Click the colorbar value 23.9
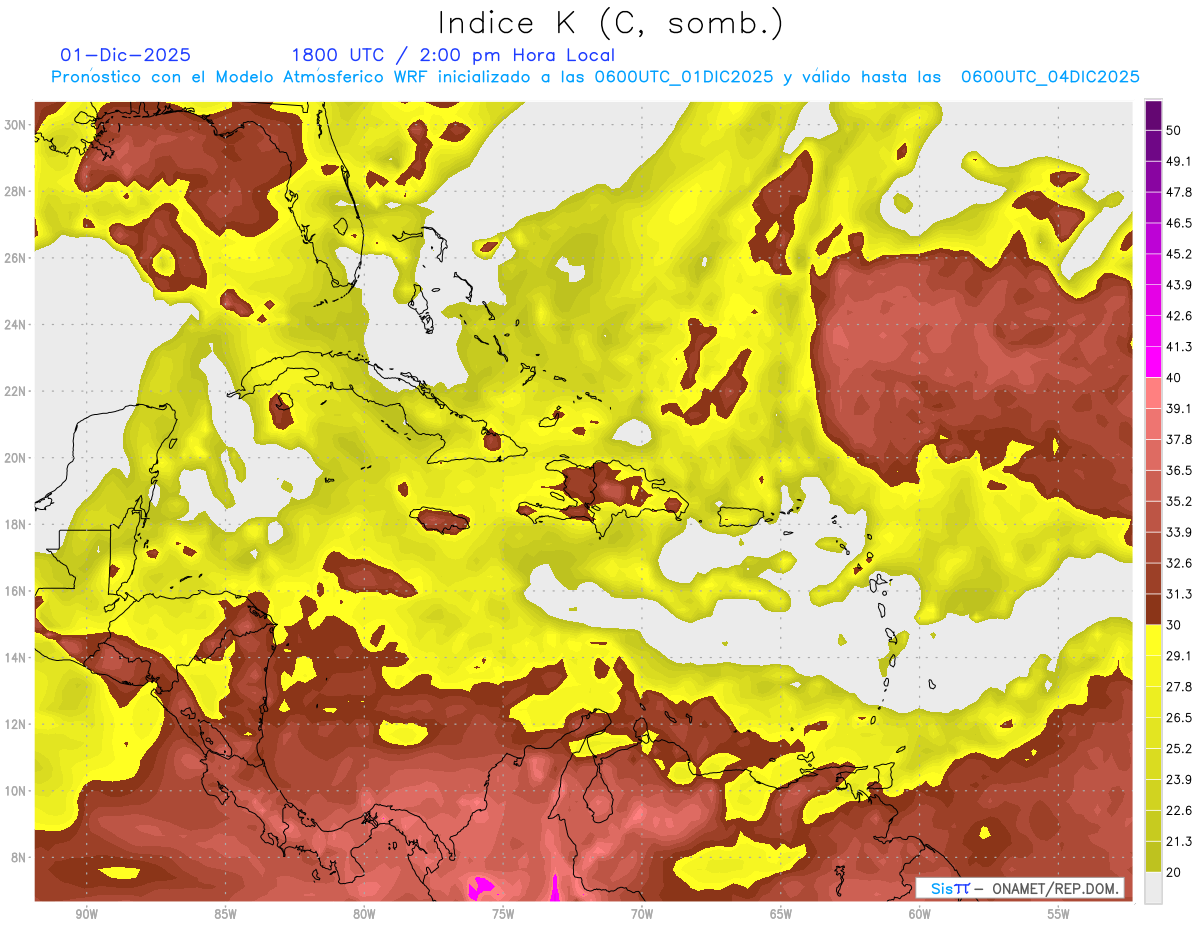Image resolution: width=1200 pixels, height=927 pixels. (1179, 780)
